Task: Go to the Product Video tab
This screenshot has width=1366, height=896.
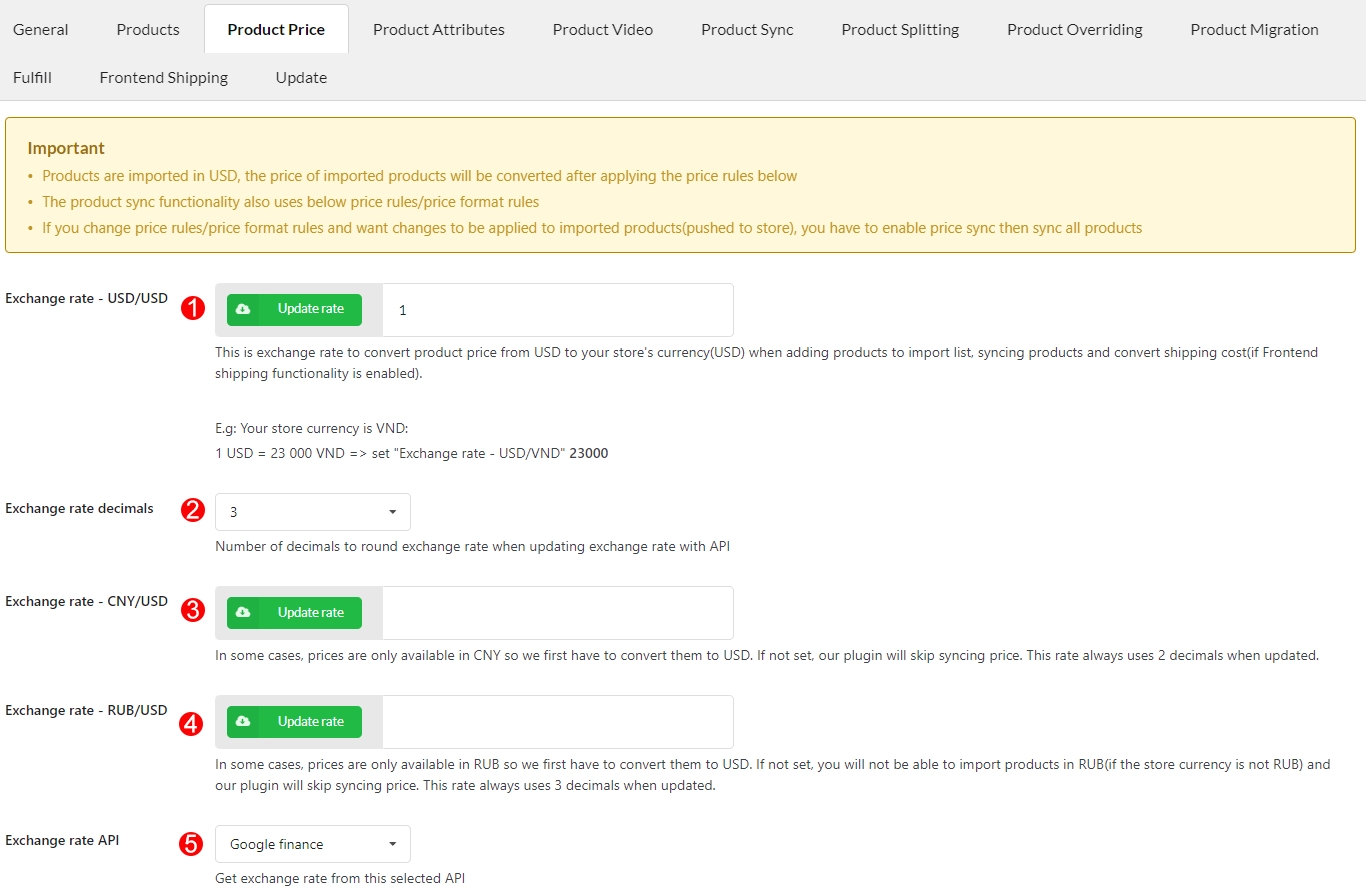Action: (603, 29)
